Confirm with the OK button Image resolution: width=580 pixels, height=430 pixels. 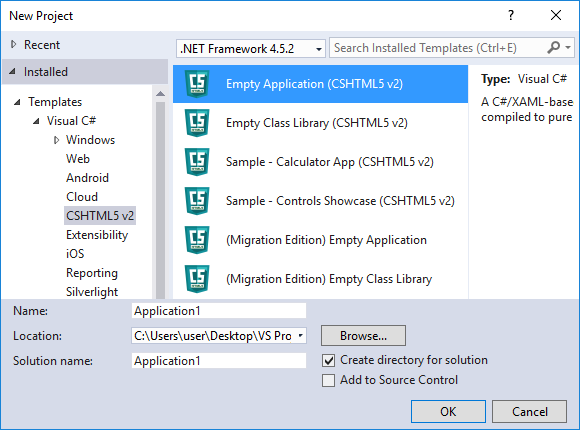(x=448, y=411)
